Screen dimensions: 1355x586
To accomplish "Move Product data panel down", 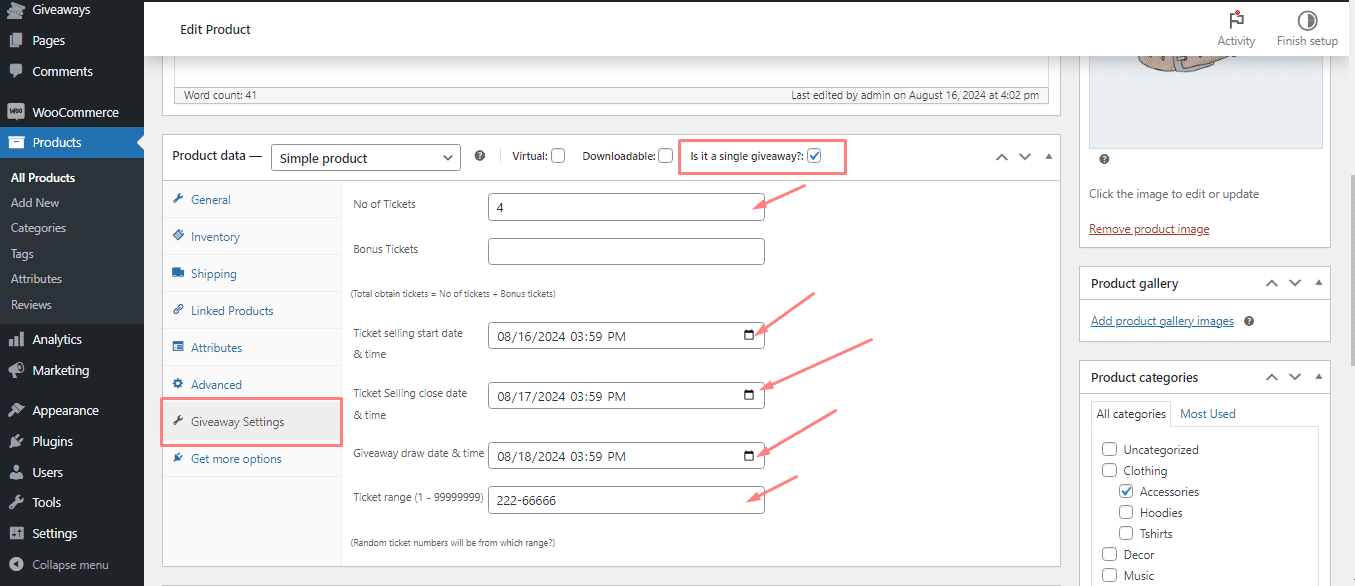I will (x=1025, y=157).
